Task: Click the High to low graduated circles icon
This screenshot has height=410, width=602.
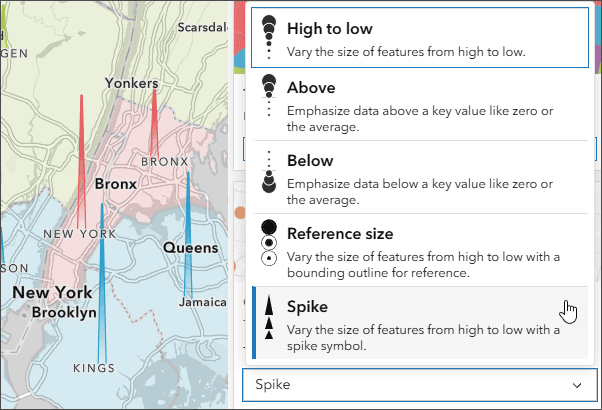Action: 267,38
